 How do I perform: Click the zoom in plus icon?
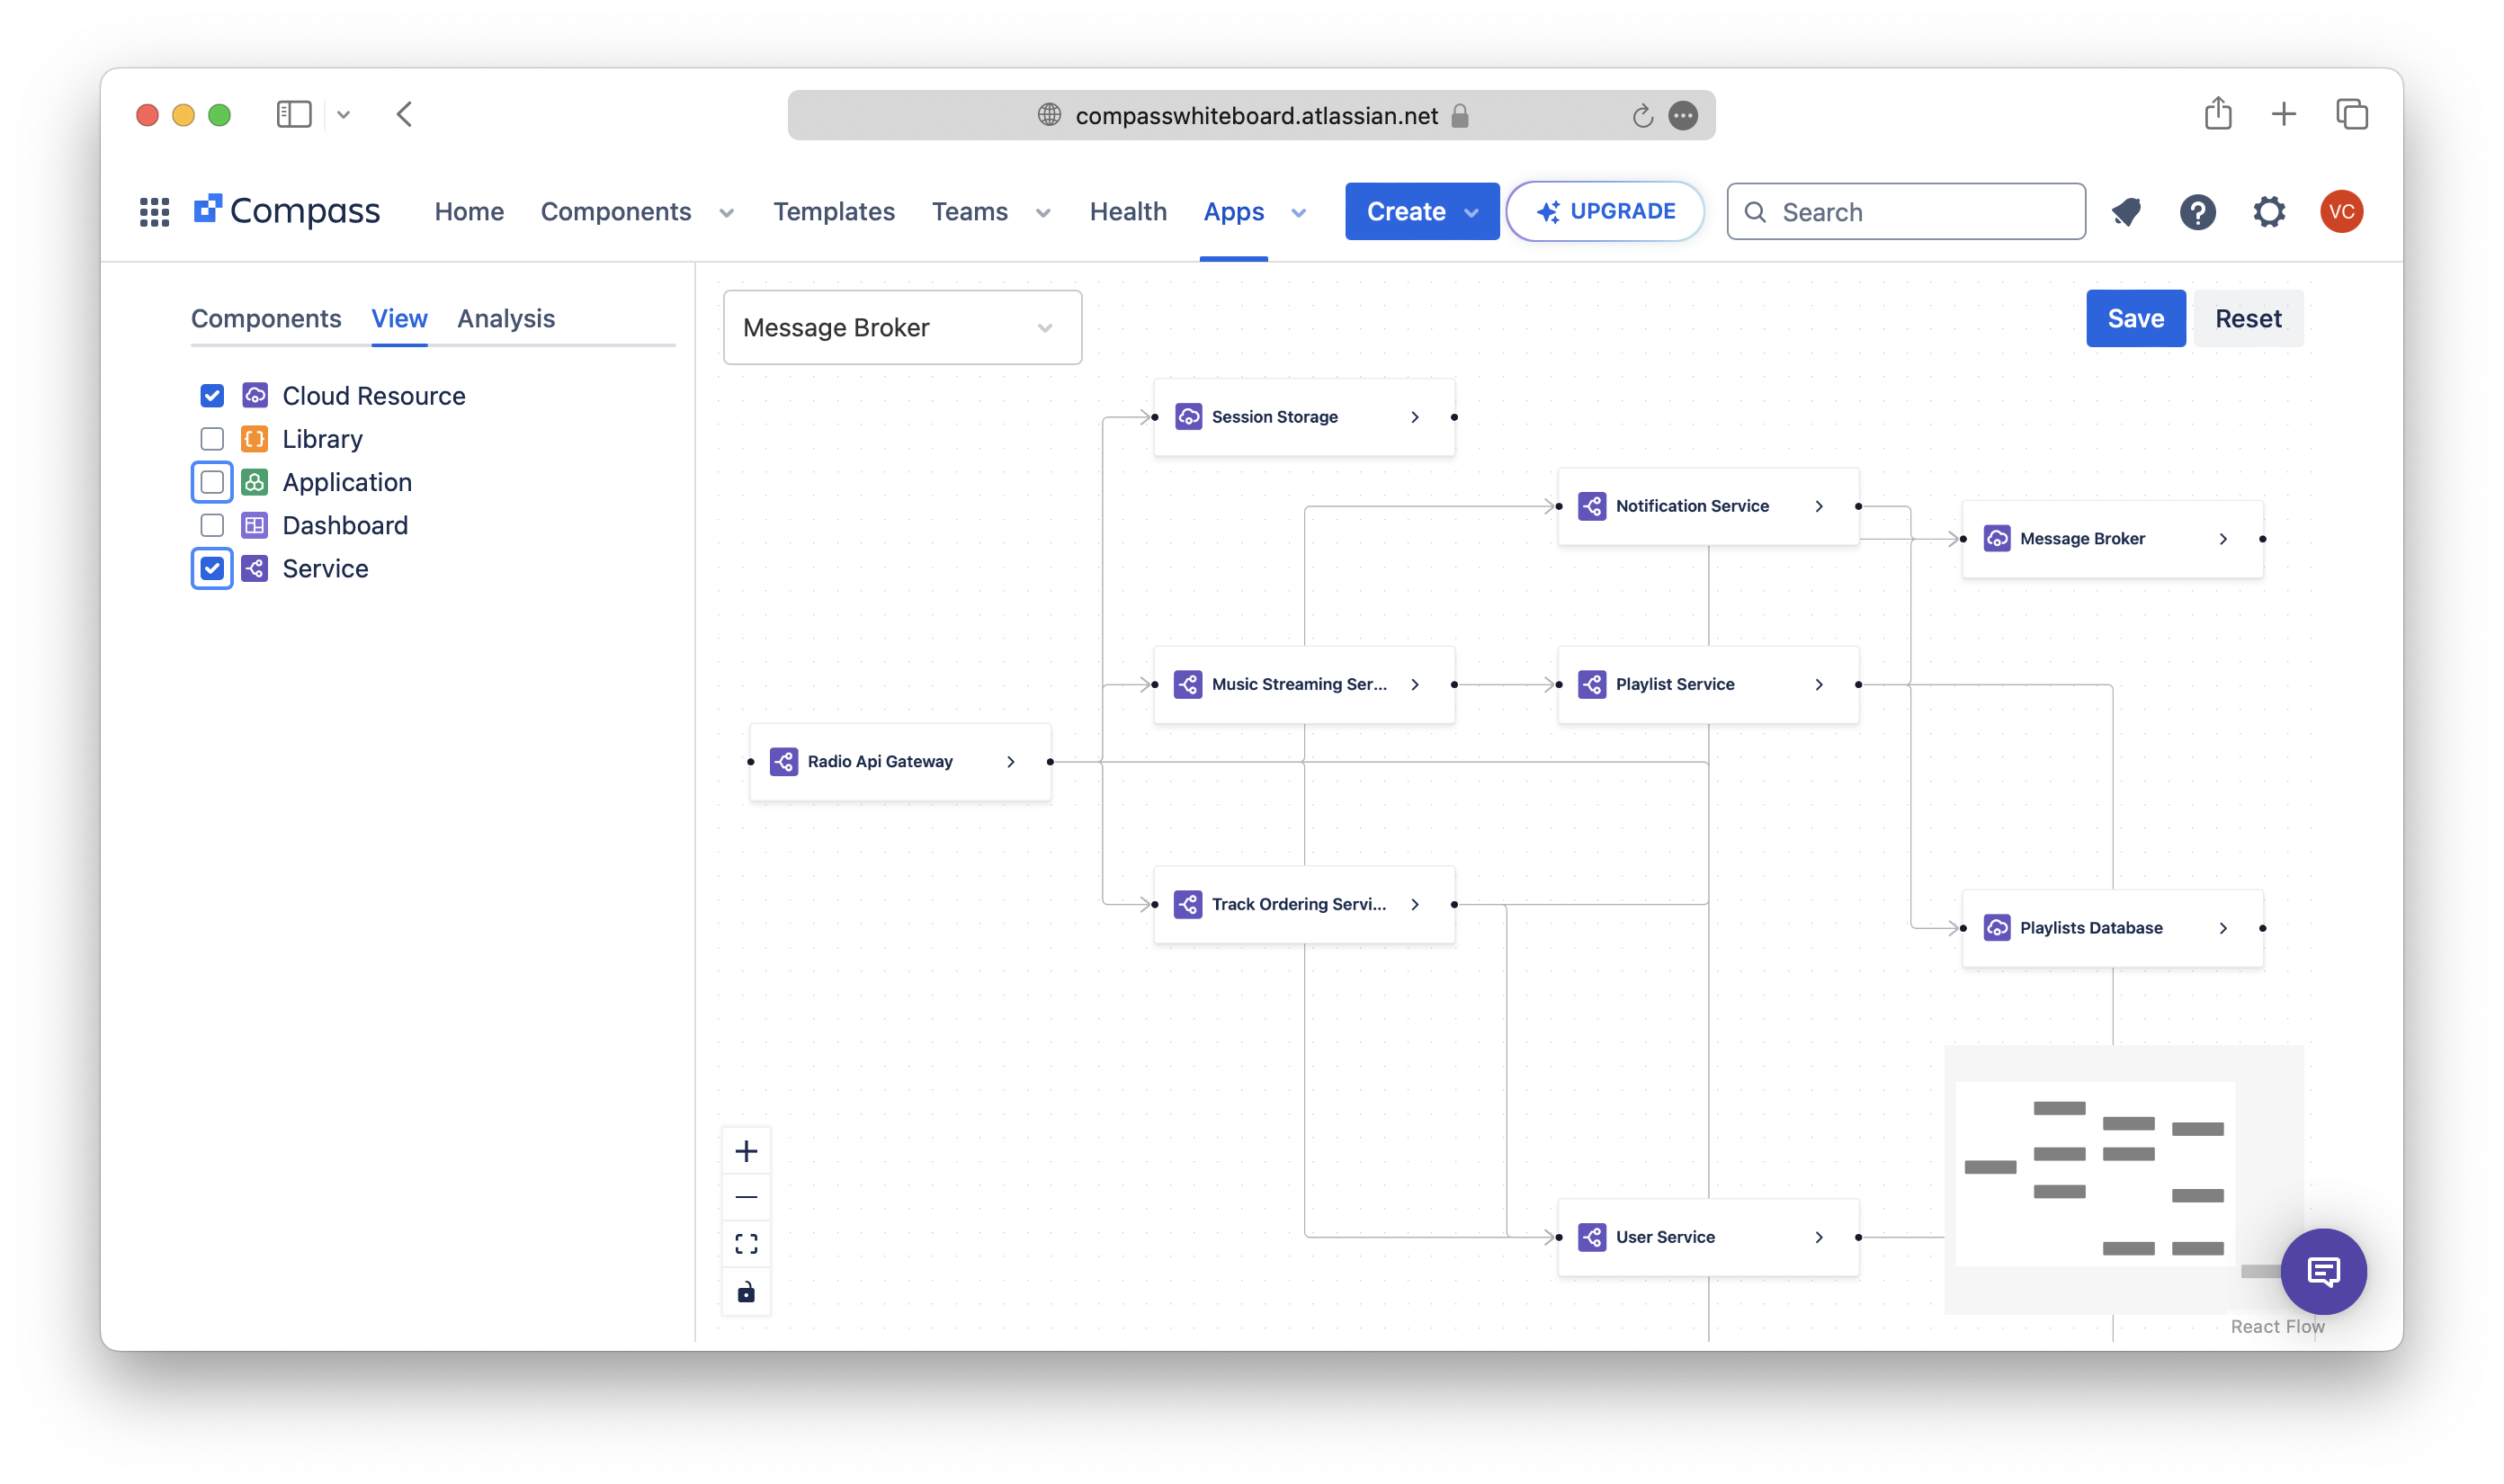click(x=746, y=1151)
